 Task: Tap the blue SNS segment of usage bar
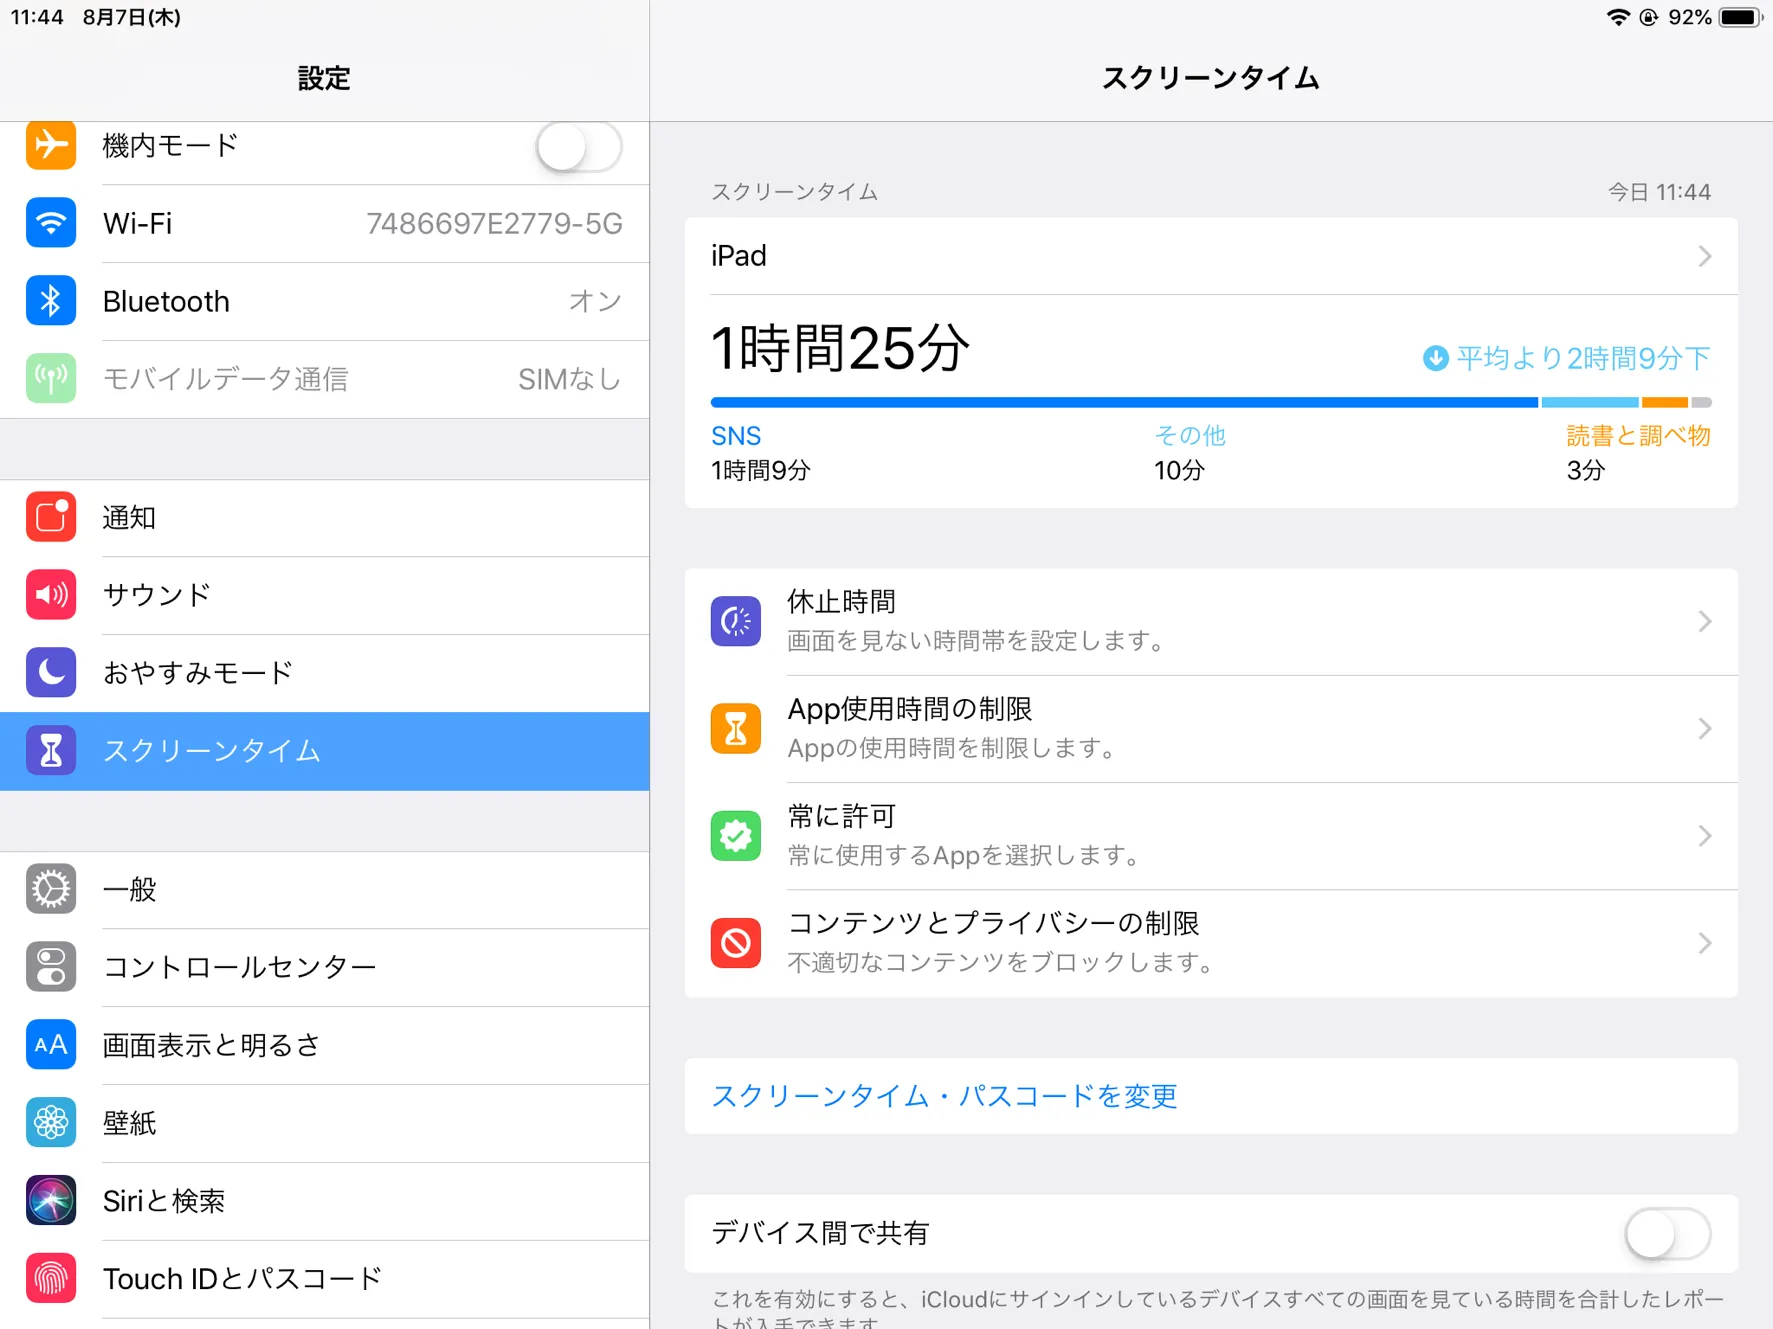tap(1124, 403)
